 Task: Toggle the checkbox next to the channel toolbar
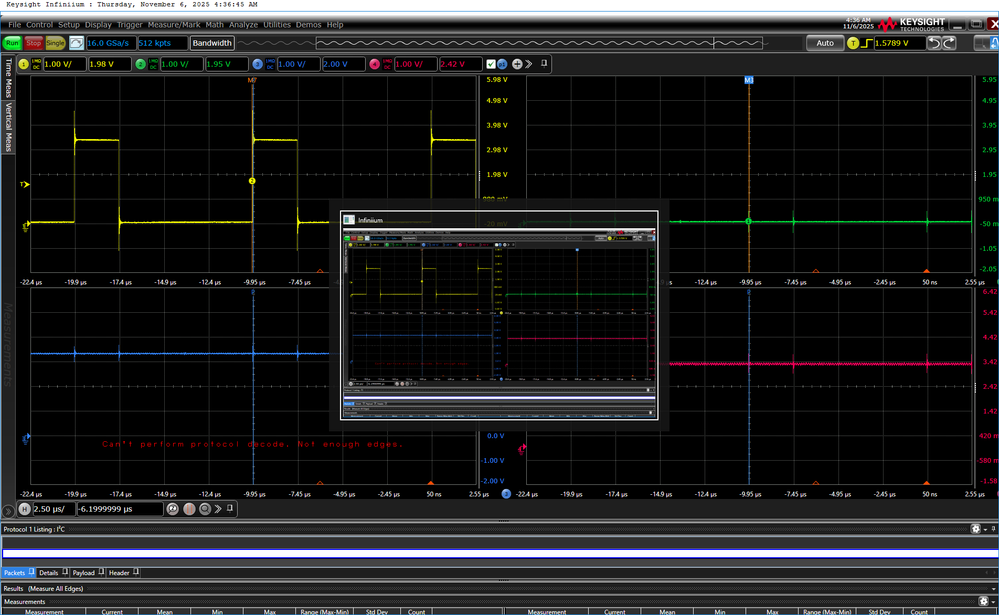pyautogui.click(x=491, y=63)
